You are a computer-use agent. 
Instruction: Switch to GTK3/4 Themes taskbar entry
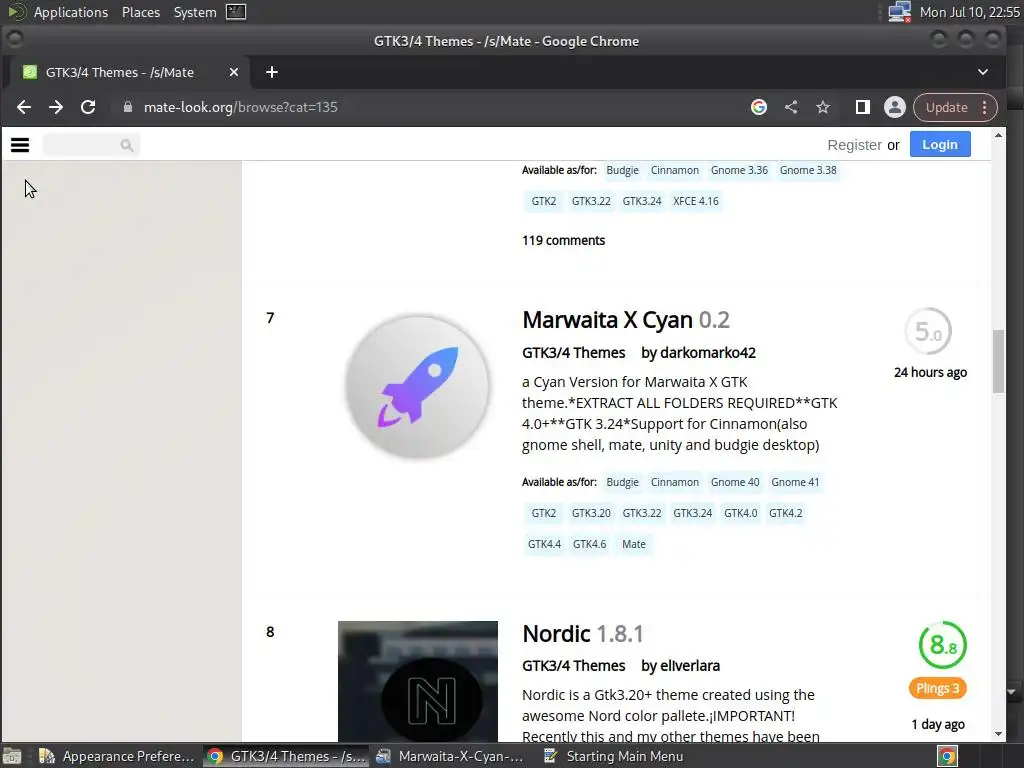pos(285,756)
